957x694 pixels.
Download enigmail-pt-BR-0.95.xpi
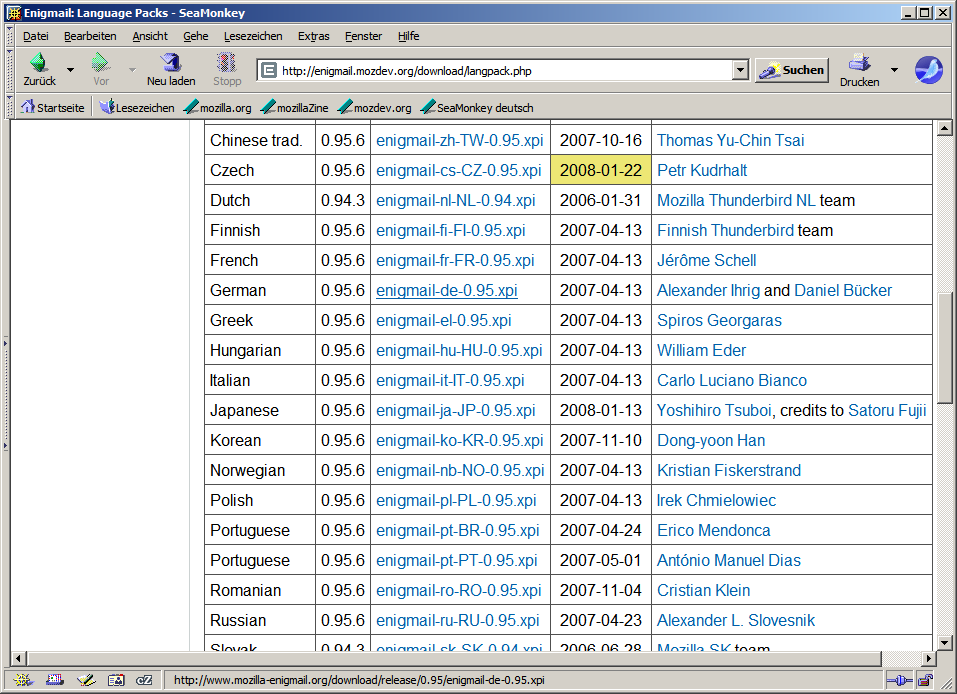click(x=458, y=530)
